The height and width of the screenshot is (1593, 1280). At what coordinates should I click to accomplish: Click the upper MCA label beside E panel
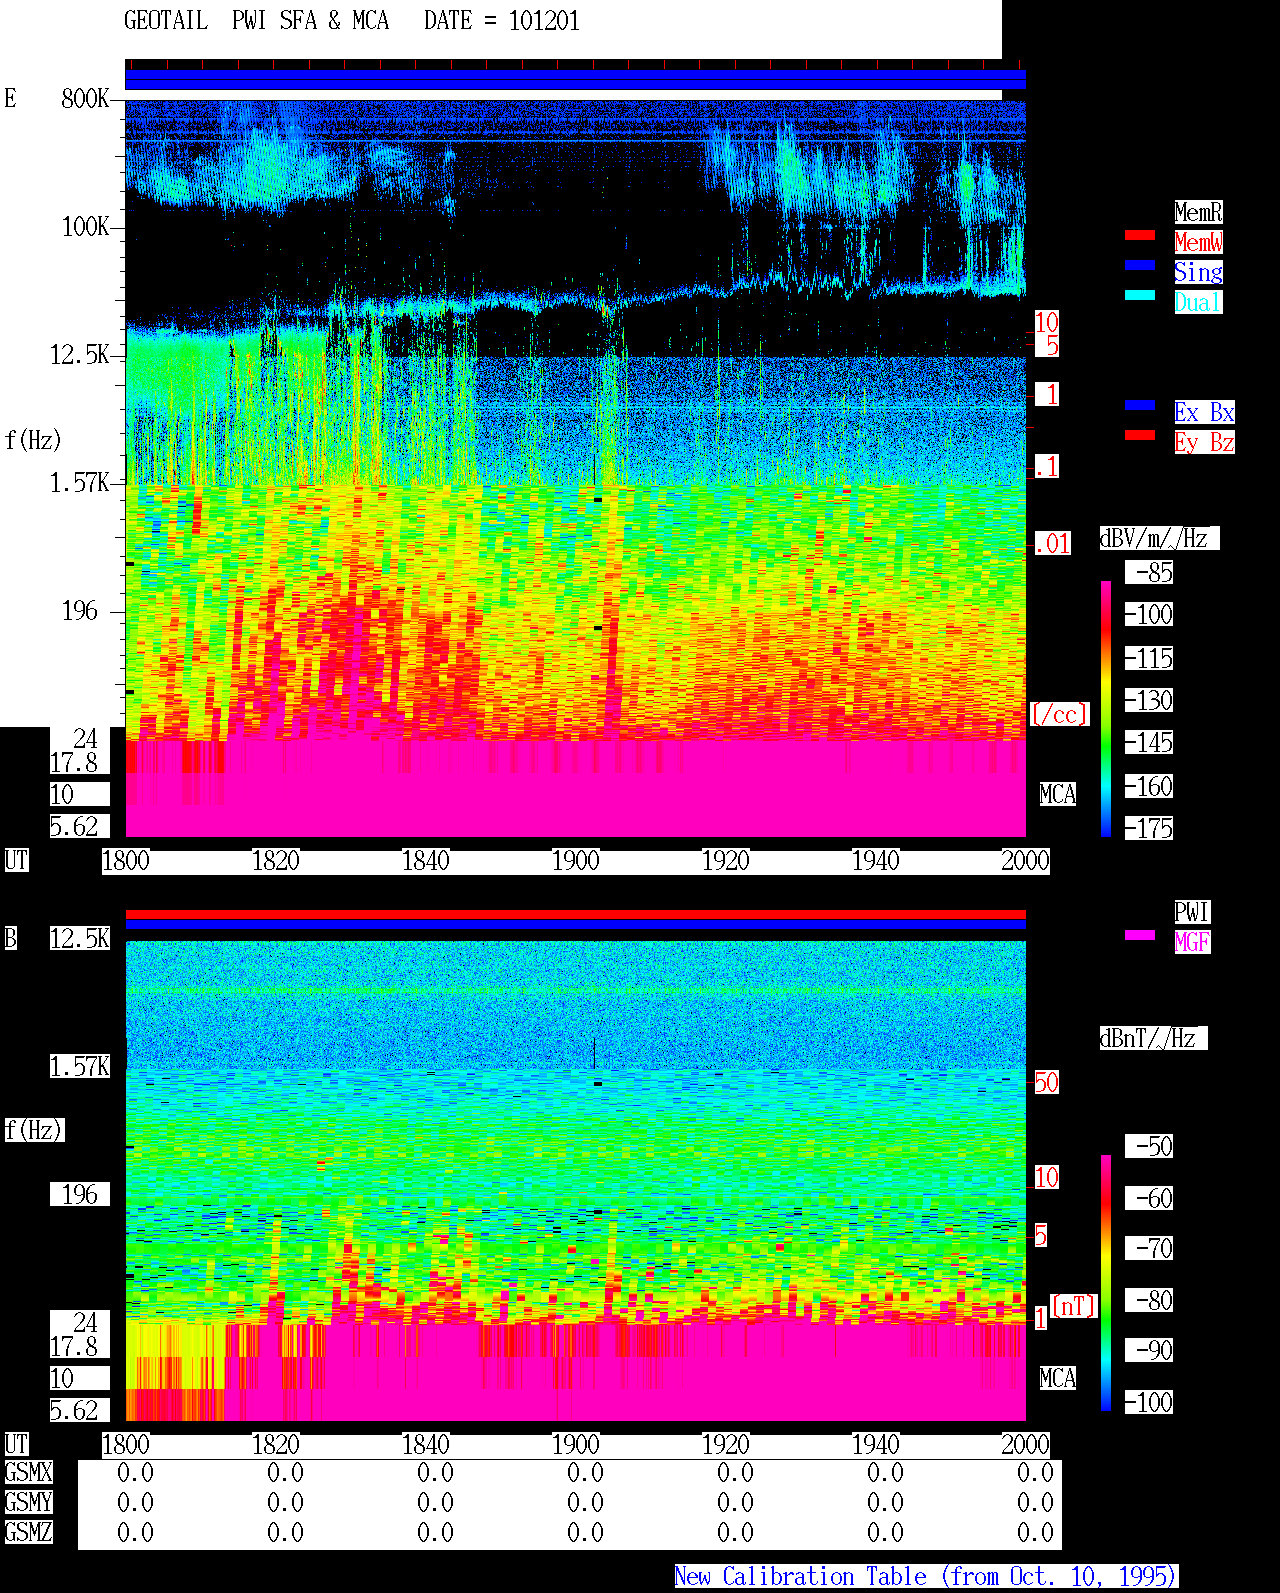click(x=1058, y=795)
